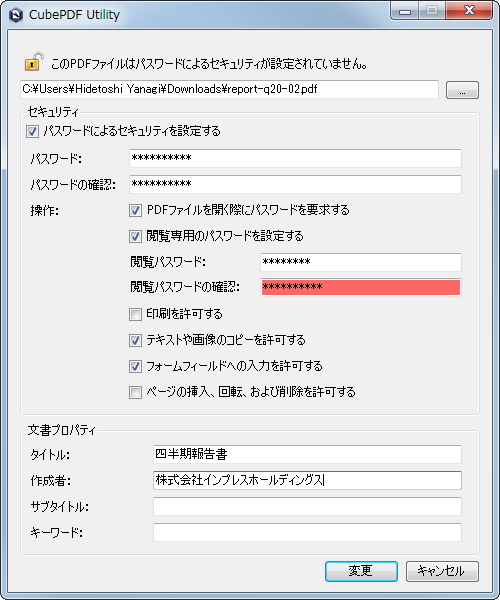Toggle フォームフィールドへの入力を許可する checkbox
The width and height of the screenshot is (500, 600).
[135, 367]
